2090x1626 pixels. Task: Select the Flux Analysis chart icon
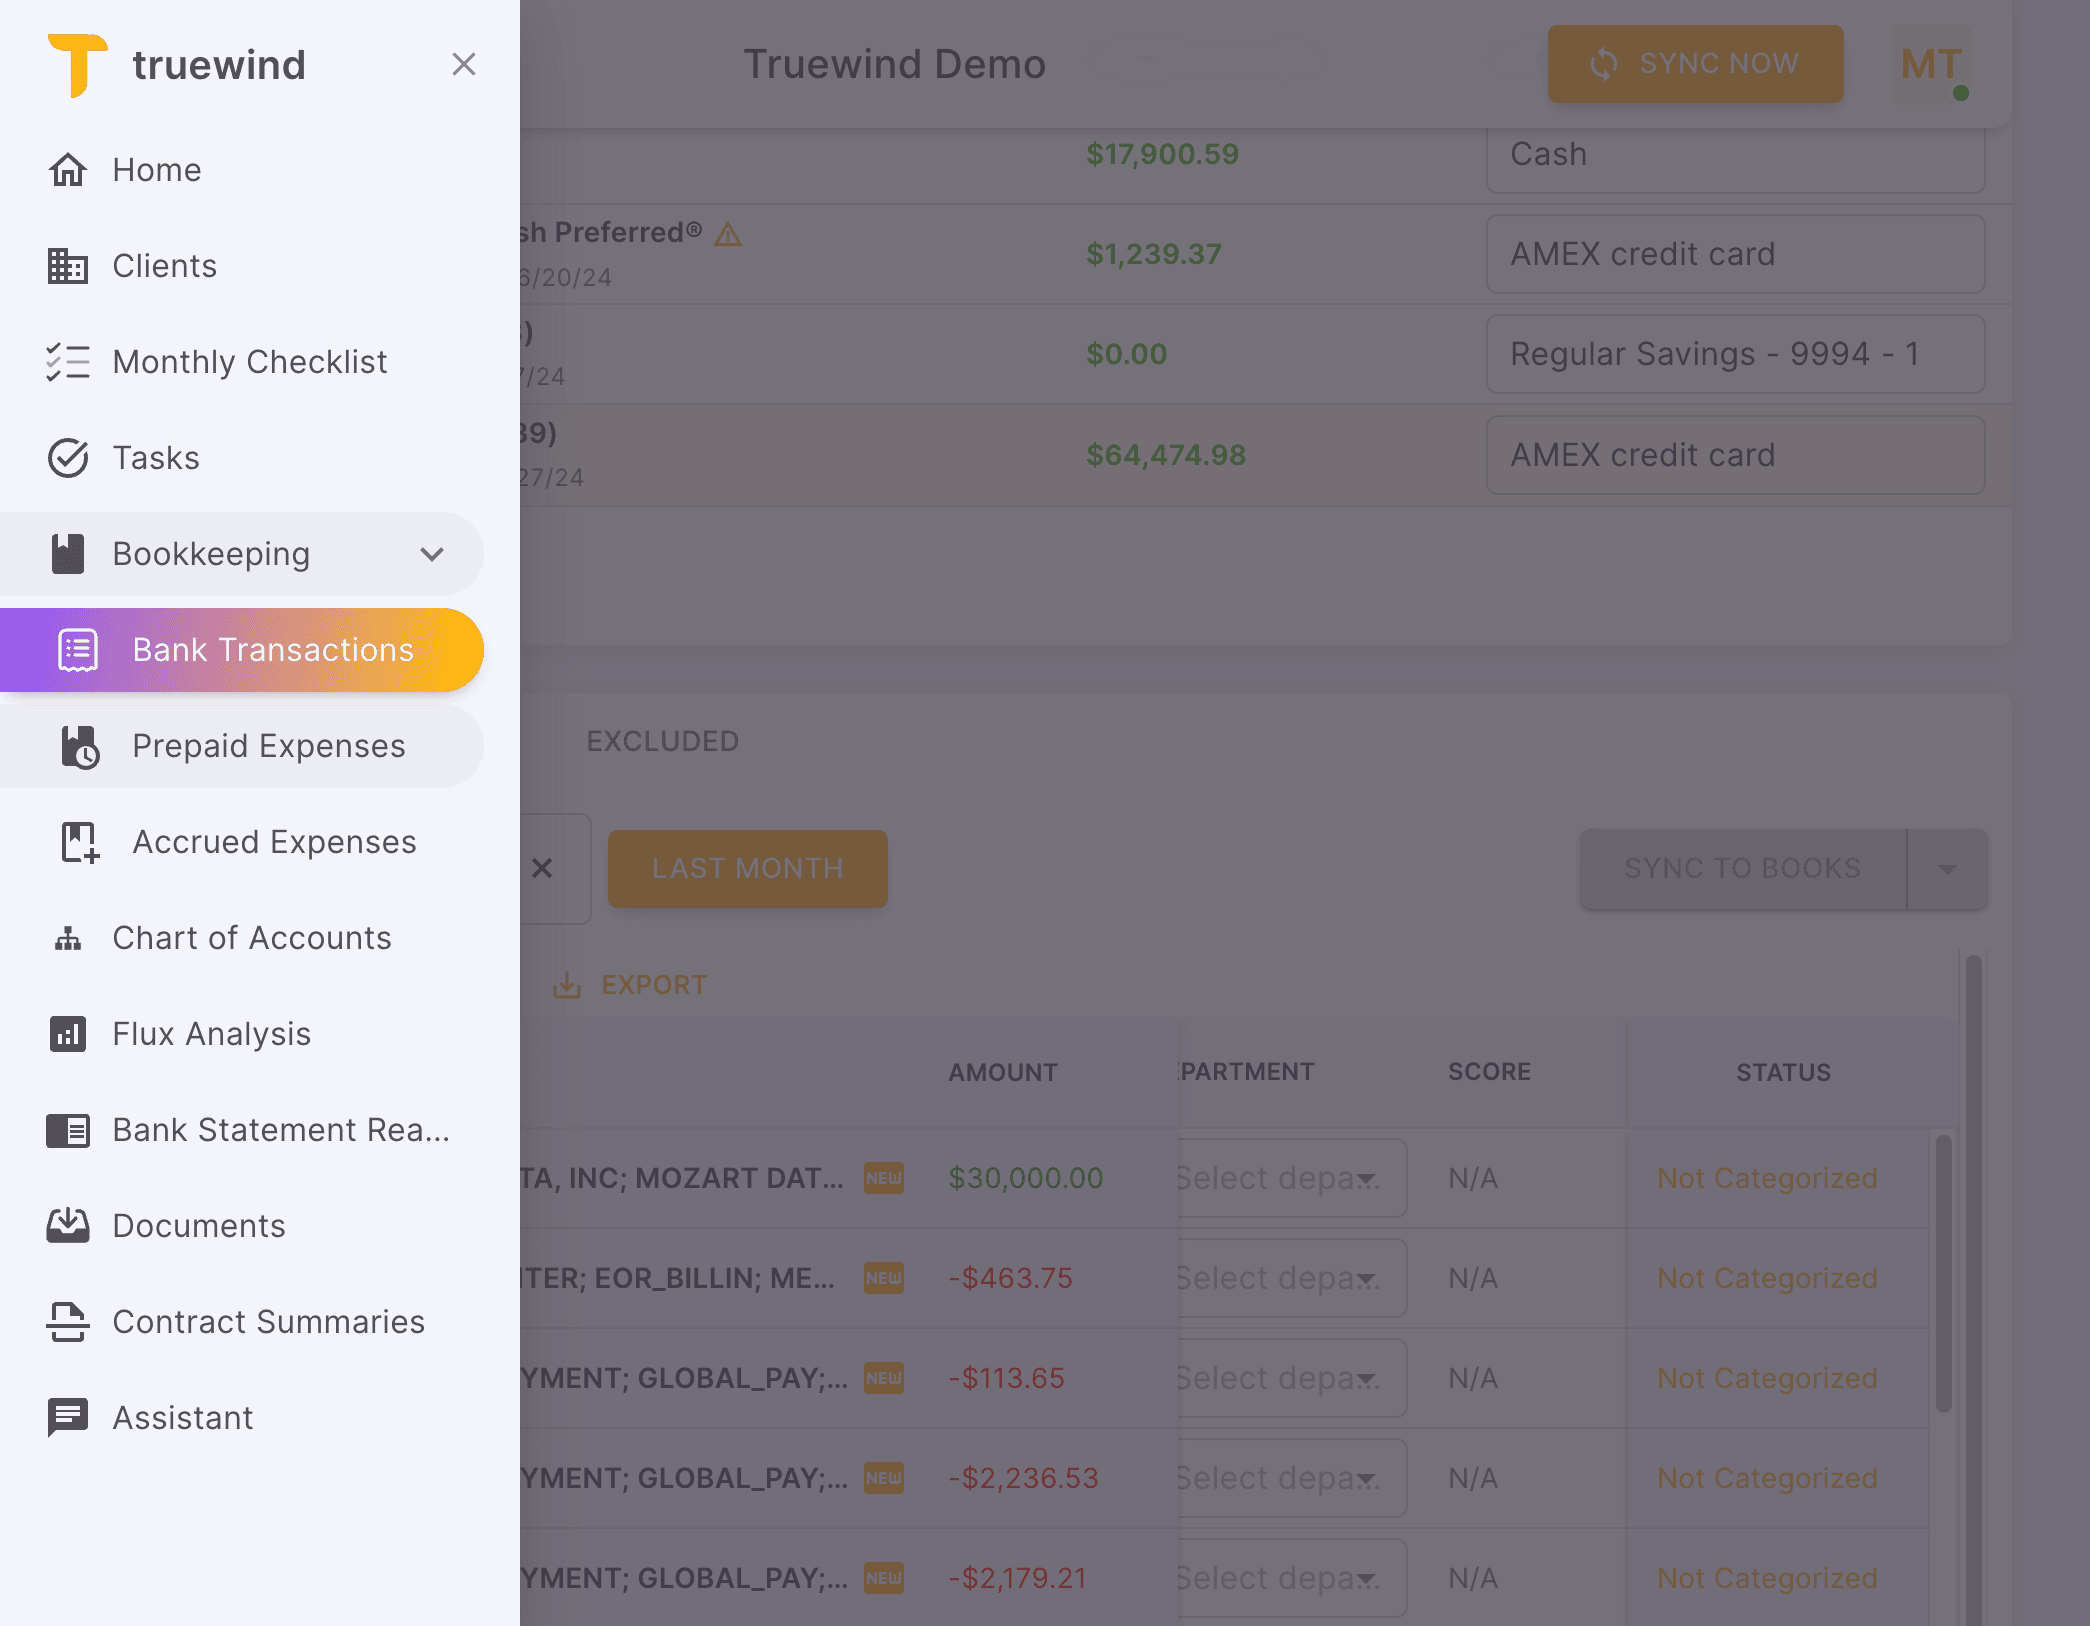click(66, 1034)
